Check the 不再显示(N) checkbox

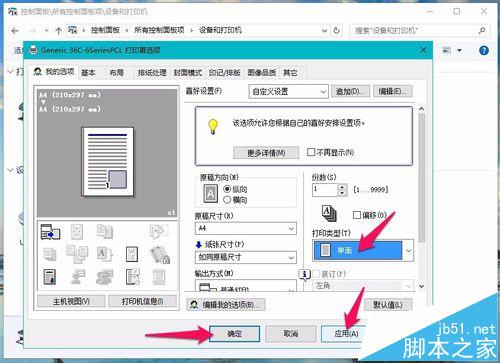point(311,152)
